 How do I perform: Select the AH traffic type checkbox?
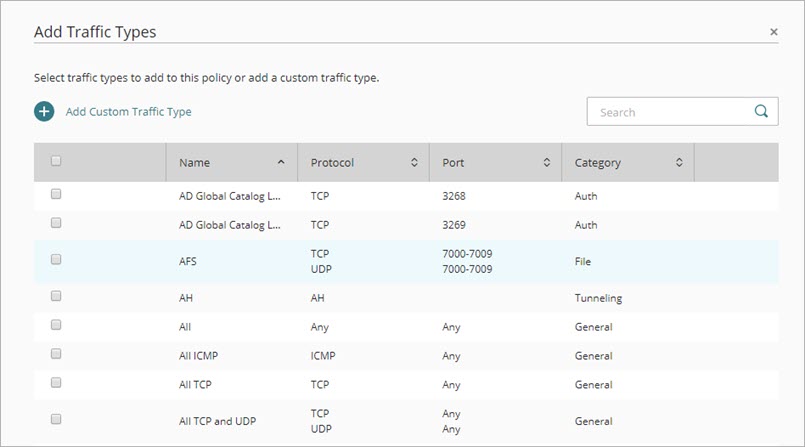point(56,296)
